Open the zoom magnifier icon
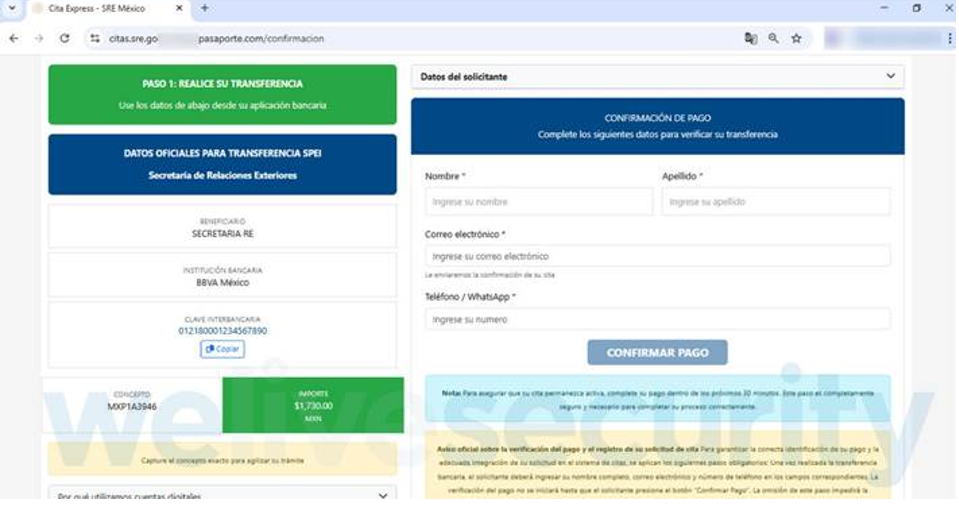 774,38
